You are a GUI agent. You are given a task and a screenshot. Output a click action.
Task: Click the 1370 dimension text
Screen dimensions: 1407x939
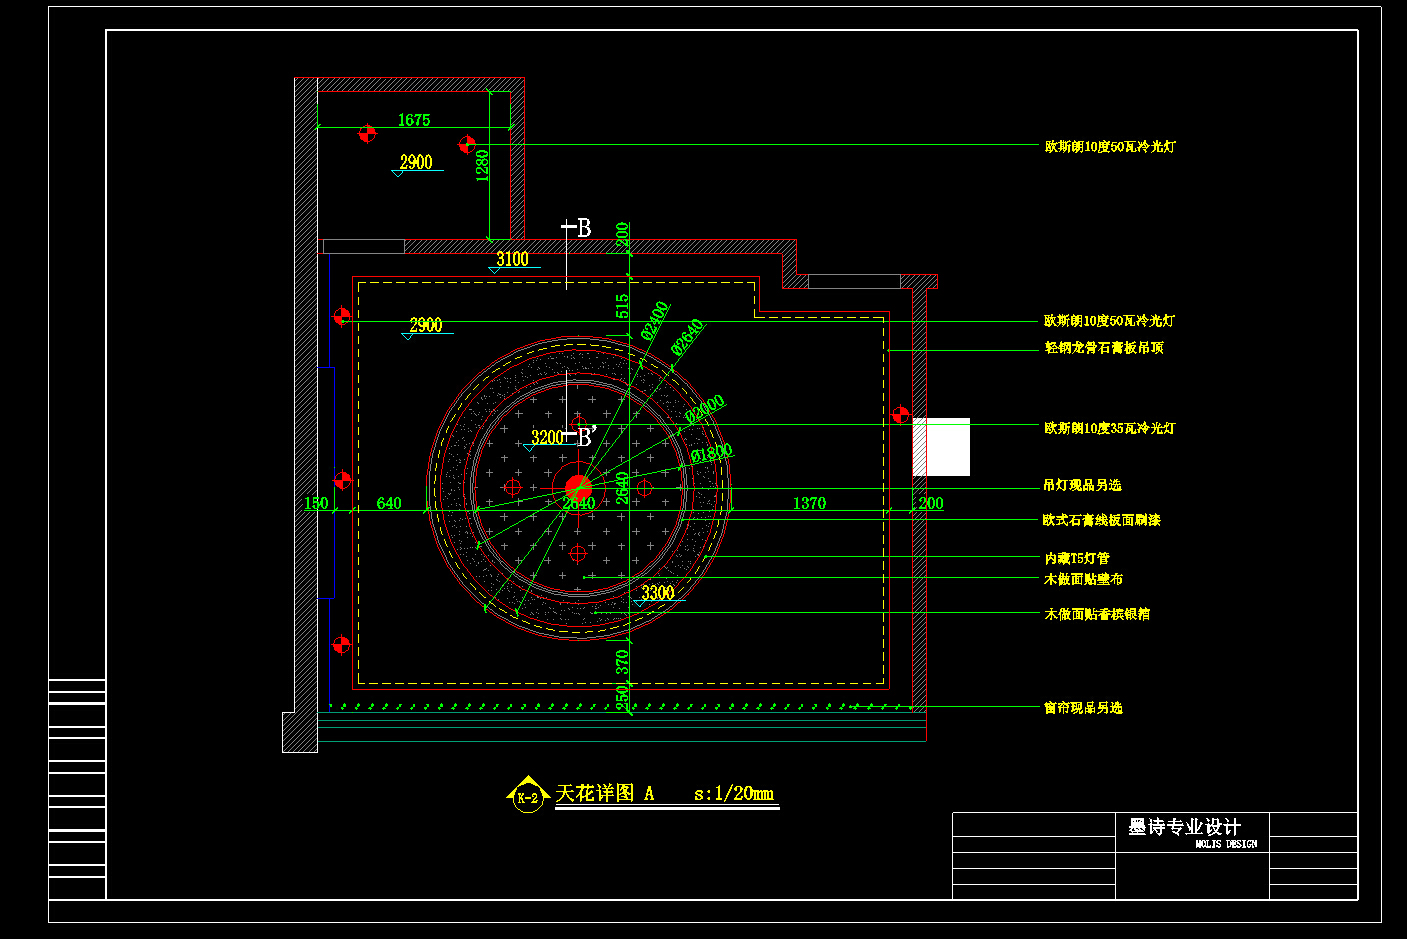[809, 503]
